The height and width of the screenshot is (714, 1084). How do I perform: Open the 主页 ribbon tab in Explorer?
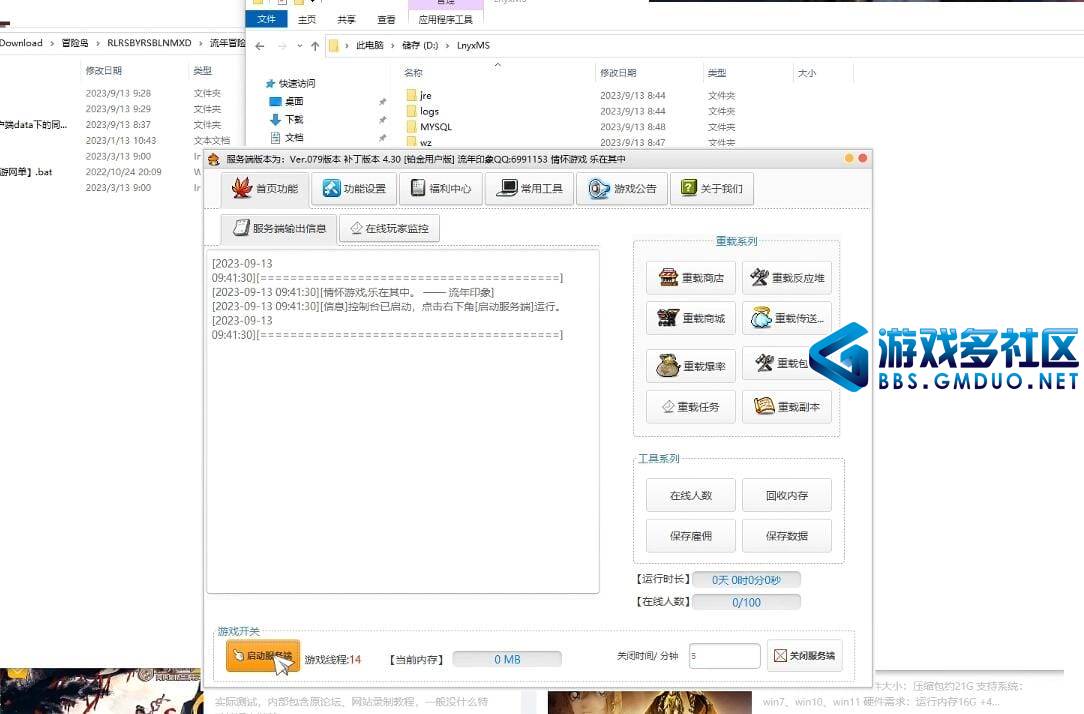click(307, 19)
